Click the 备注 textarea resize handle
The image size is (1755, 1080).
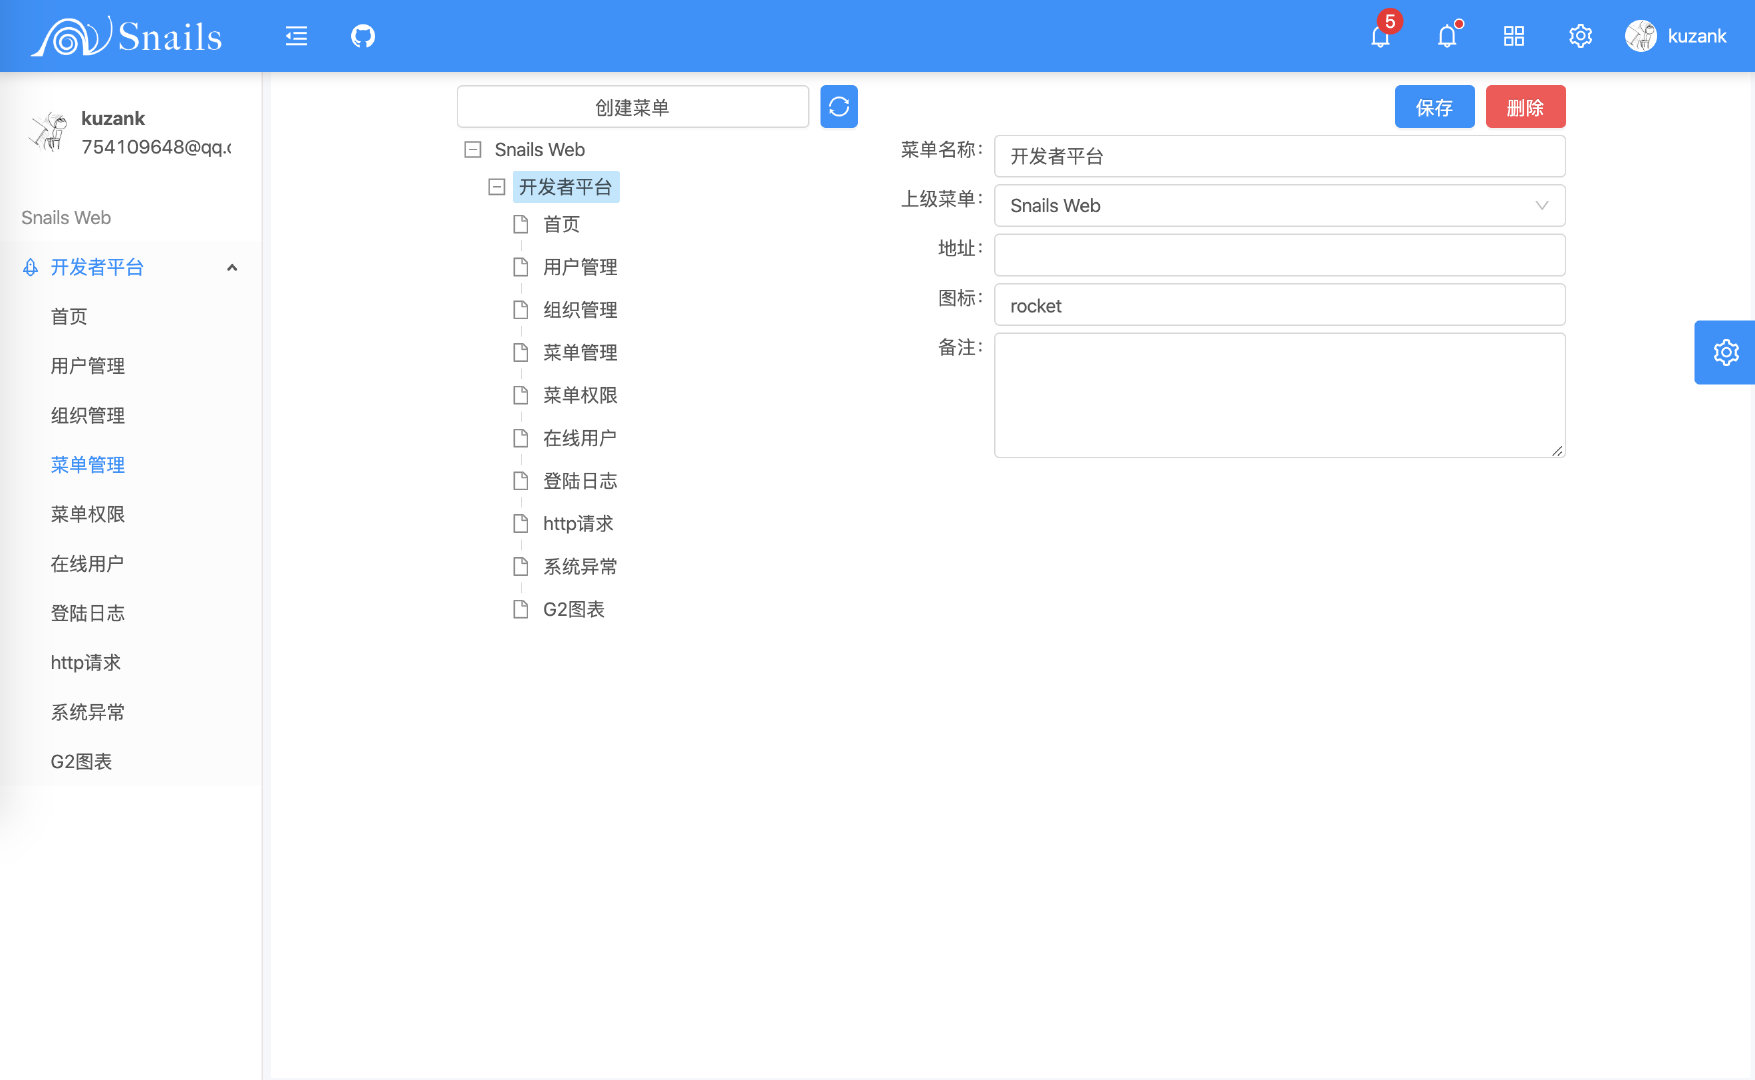pos(1557,450)
